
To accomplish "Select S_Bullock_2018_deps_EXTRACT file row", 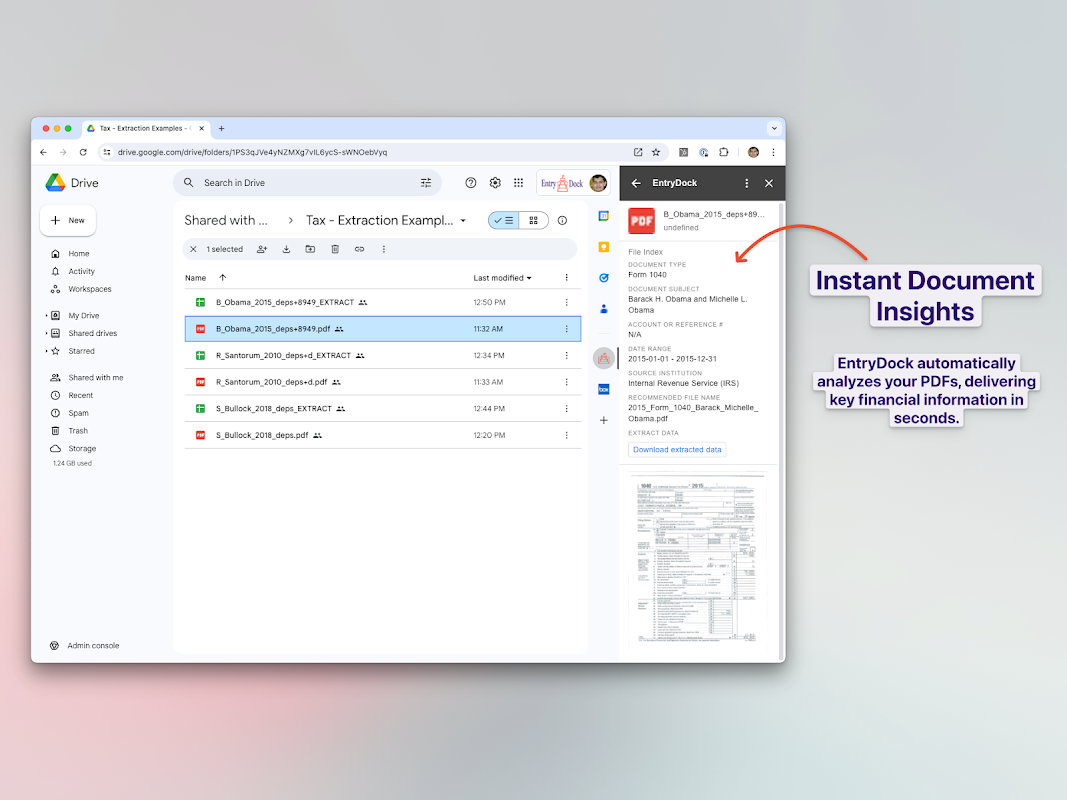I will [382, 409].
